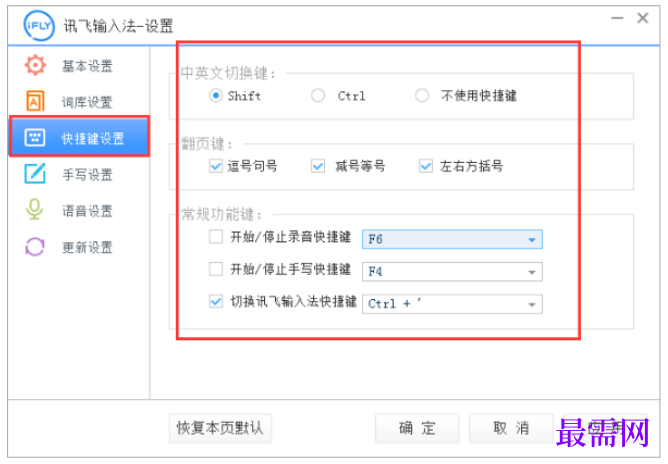Click the 手写设置 pencil icon
668x464 pixels.
click(x=35, y=174)
